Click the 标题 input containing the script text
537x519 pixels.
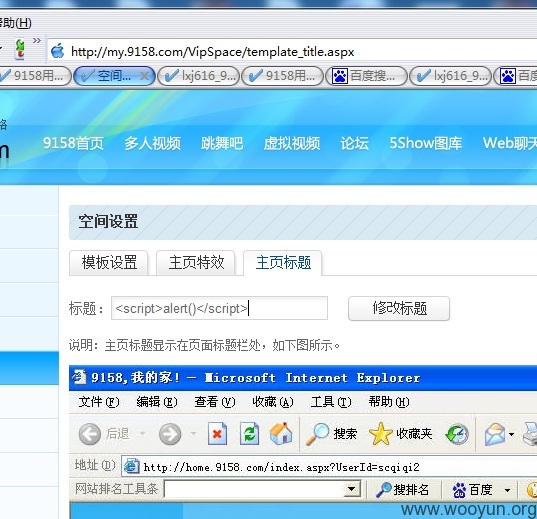[x=219, y=308]
